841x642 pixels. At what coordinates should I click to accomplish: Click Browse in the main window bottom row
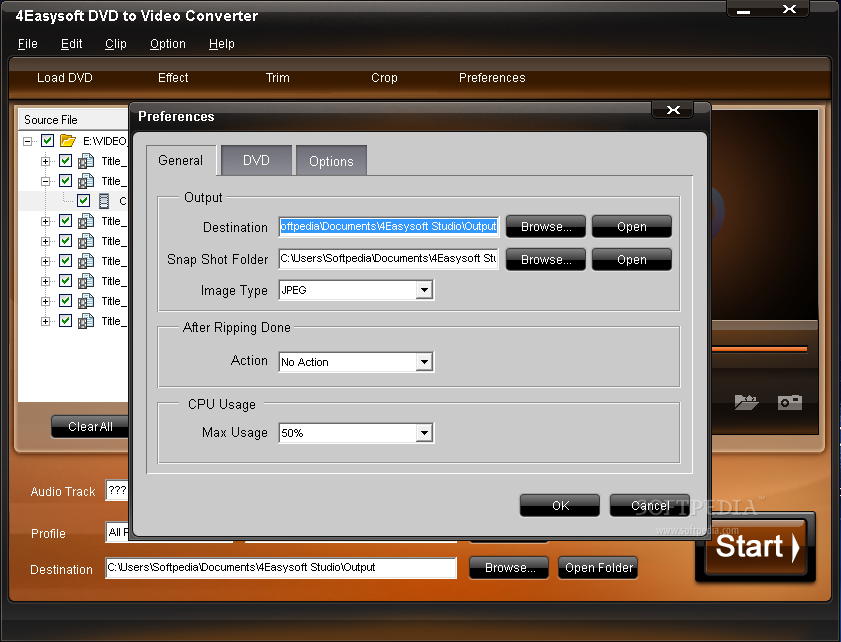tap(509, 568)
